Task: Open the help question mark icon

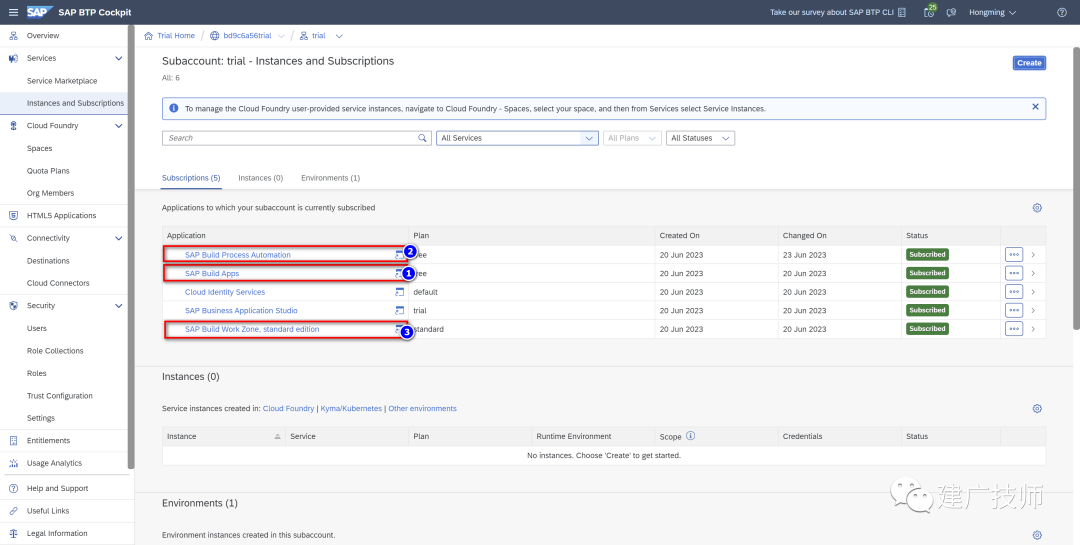Action: click(1061, 12)
